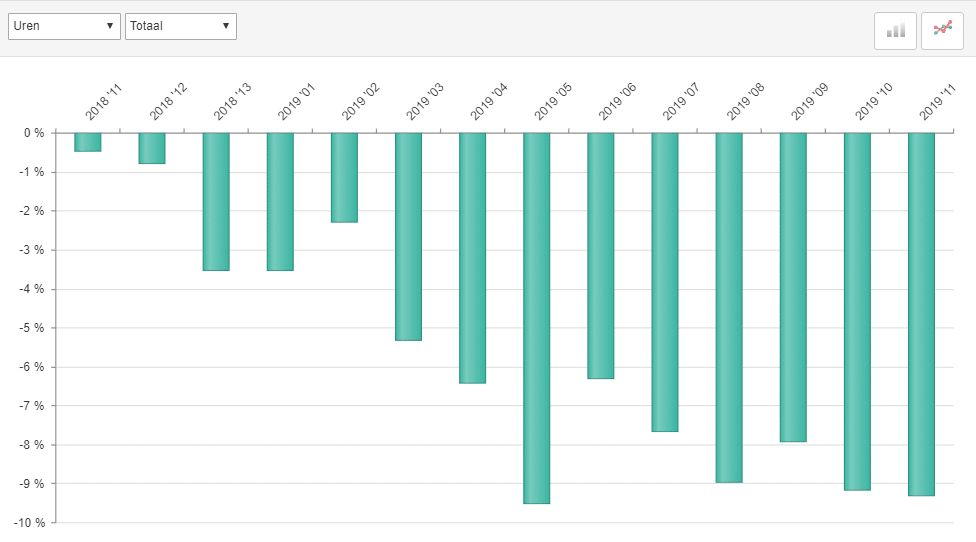Select the 2019 '01 bar
The width and height of the screenshot is (976, 542).
click(280, 201)
